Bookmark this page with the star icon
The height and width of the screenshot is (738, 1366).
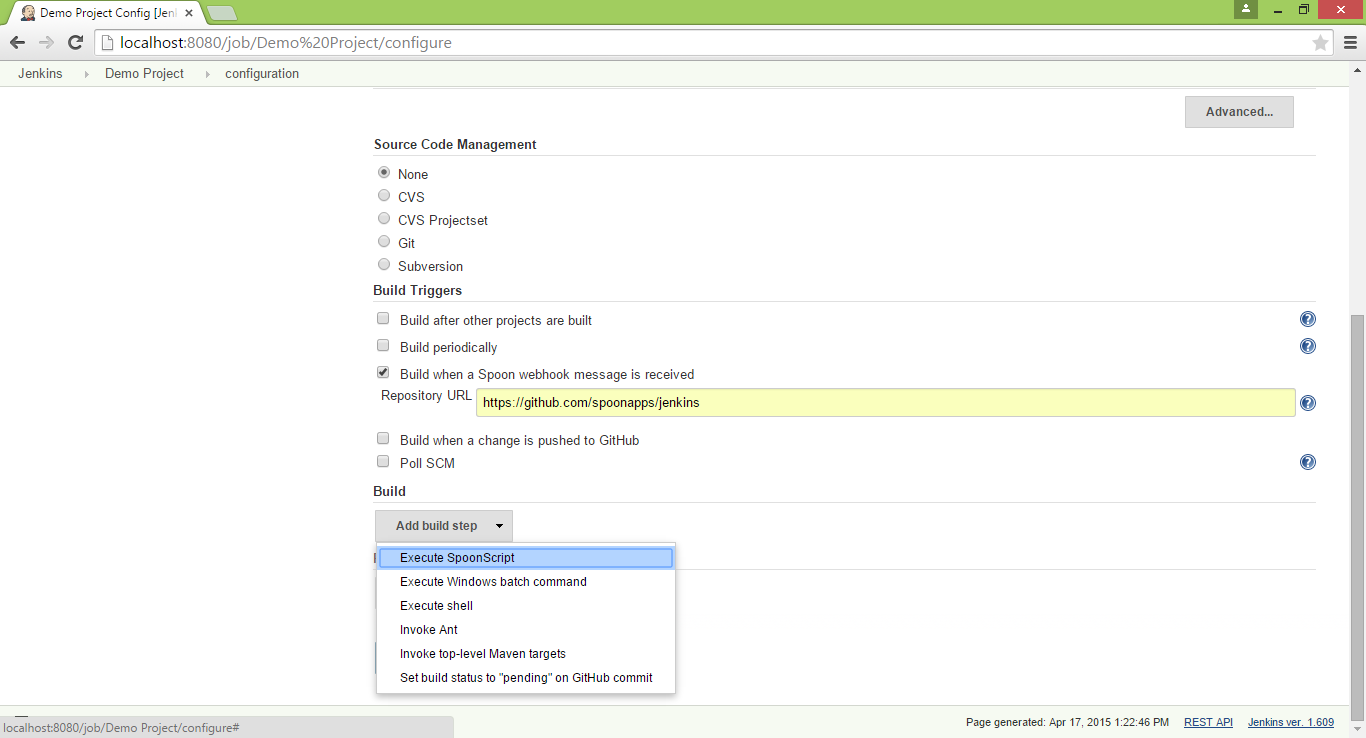(x=1320, y=43)
